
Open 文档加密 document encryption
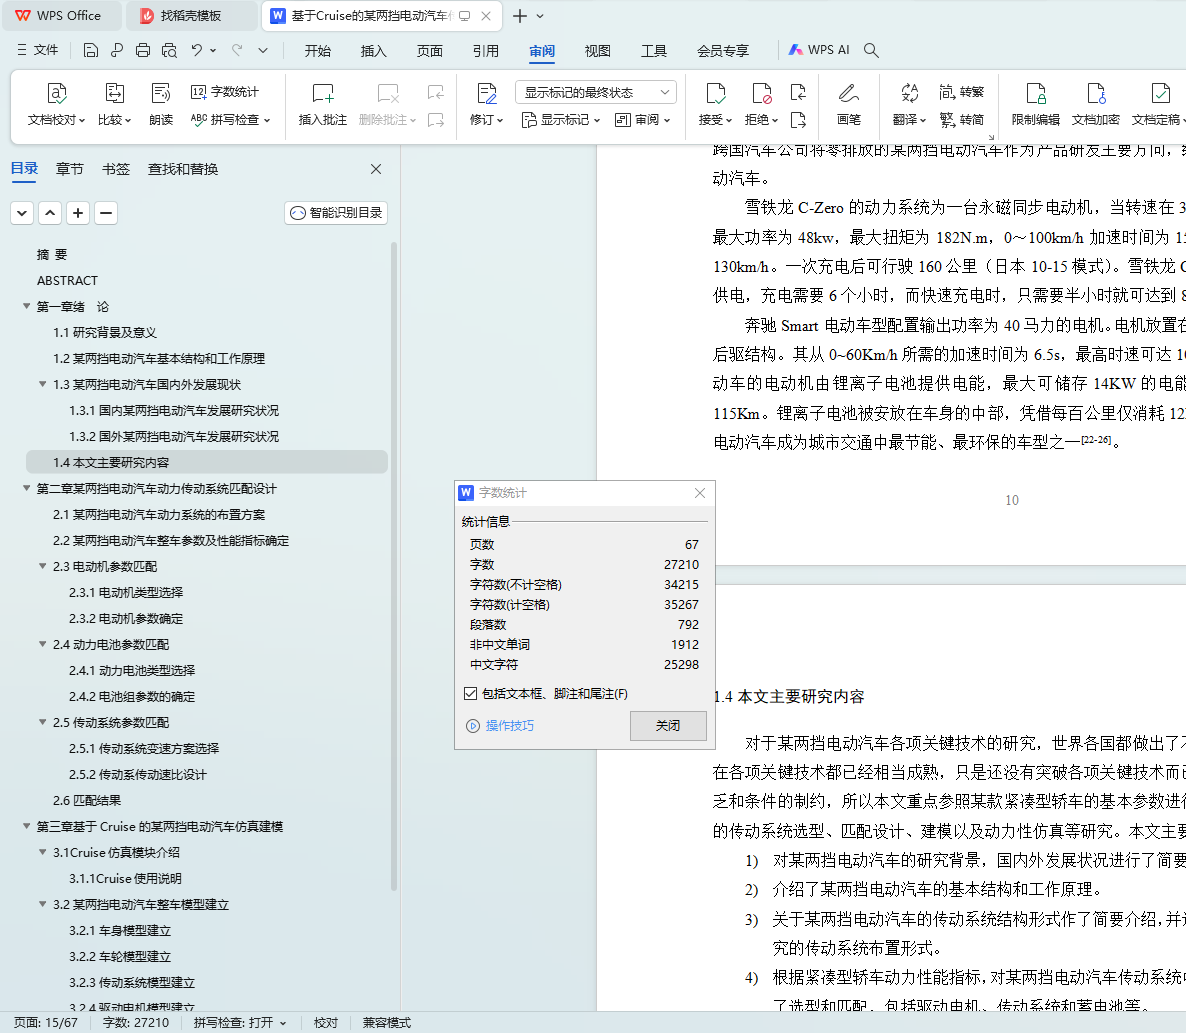(x=1095, y=104)
